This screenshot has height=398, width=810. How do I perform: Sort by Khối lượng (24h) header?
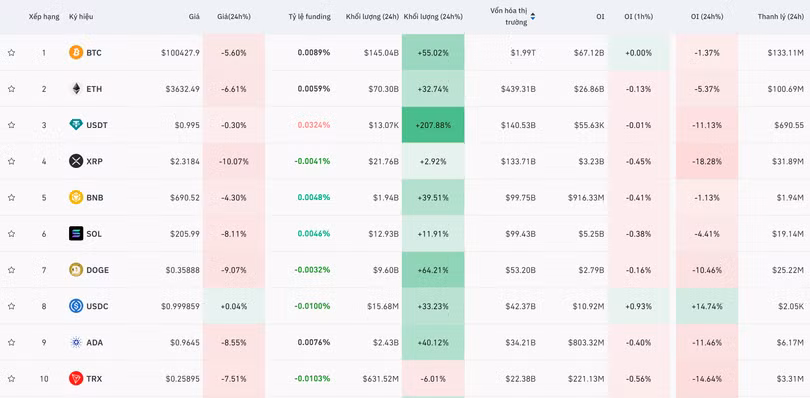[x=372, y=17]
